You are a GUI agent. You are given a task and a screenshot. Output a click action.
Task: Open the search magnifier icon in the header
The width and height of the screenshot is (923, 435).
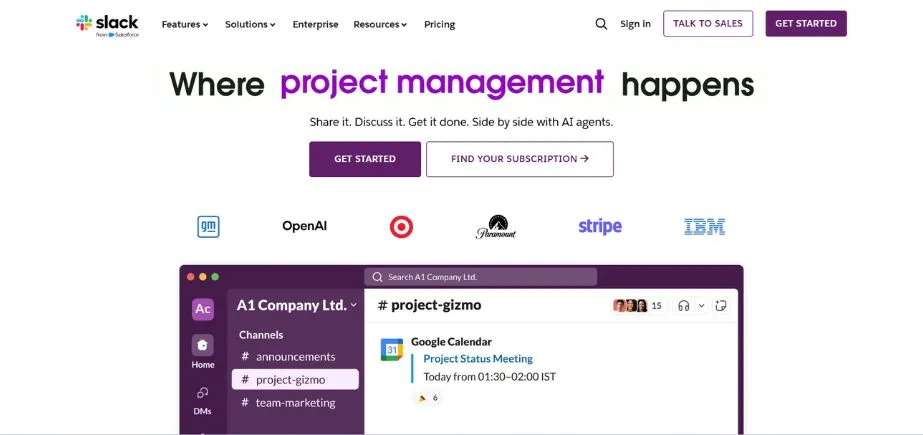pos(601,24)
